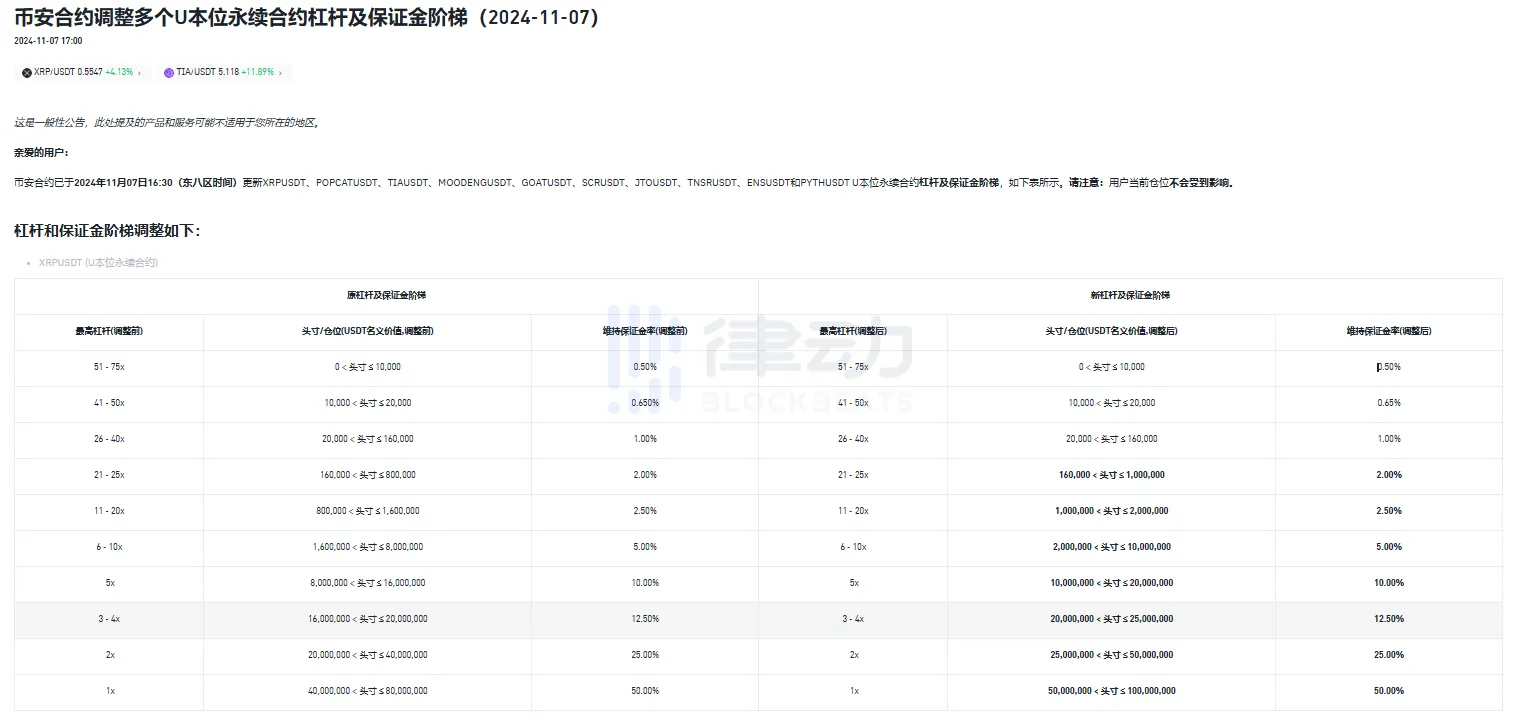The image size is (1521, 720).
Task: Click the table header 新杠杆及保证金阶梯
Action: [x=1130, y=295]
